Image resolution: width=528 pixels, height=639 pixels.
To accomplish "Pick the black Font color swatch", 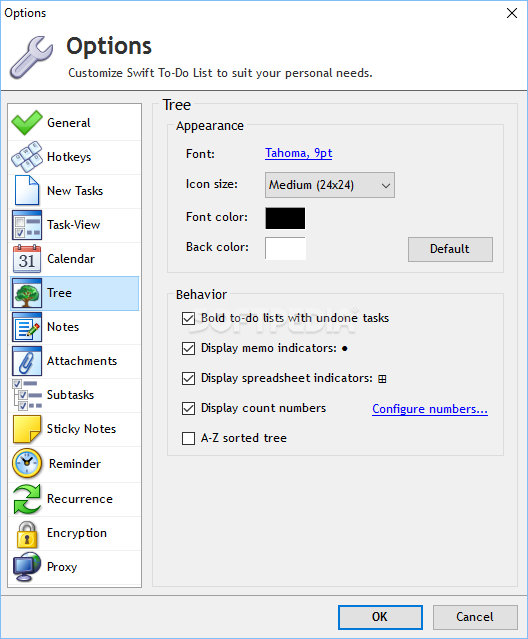I will click(x=285, y=218).
